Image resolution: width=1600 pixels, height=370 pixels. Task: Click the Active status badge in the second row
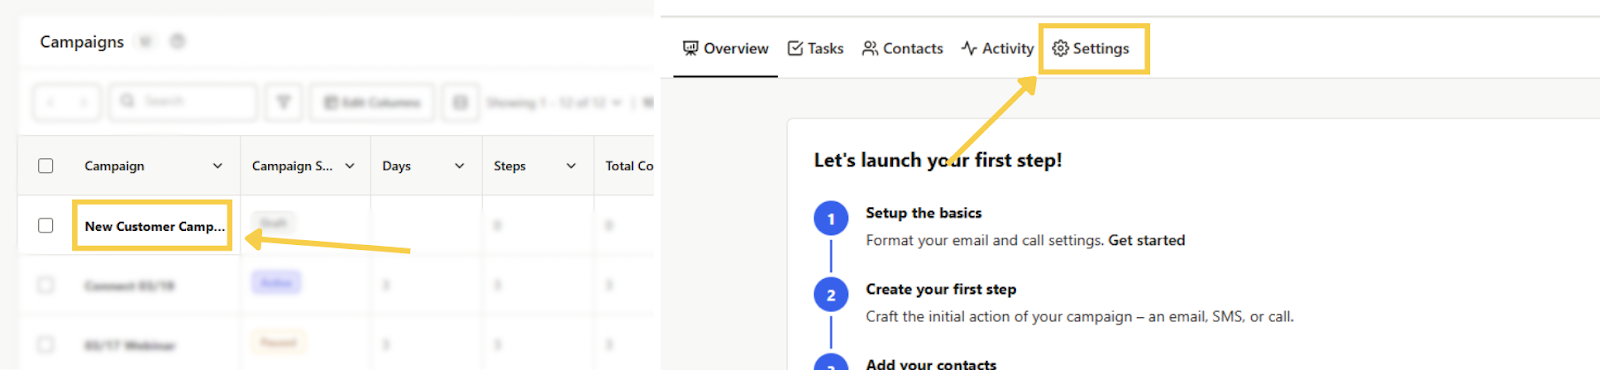(x=276, y=283)
